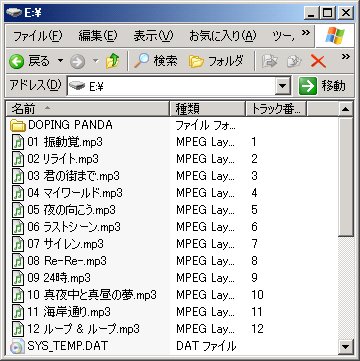360x361 pixels.
Task: Select the icon of 12 ループ & ループ.mp3
Action: coord(18,330)
